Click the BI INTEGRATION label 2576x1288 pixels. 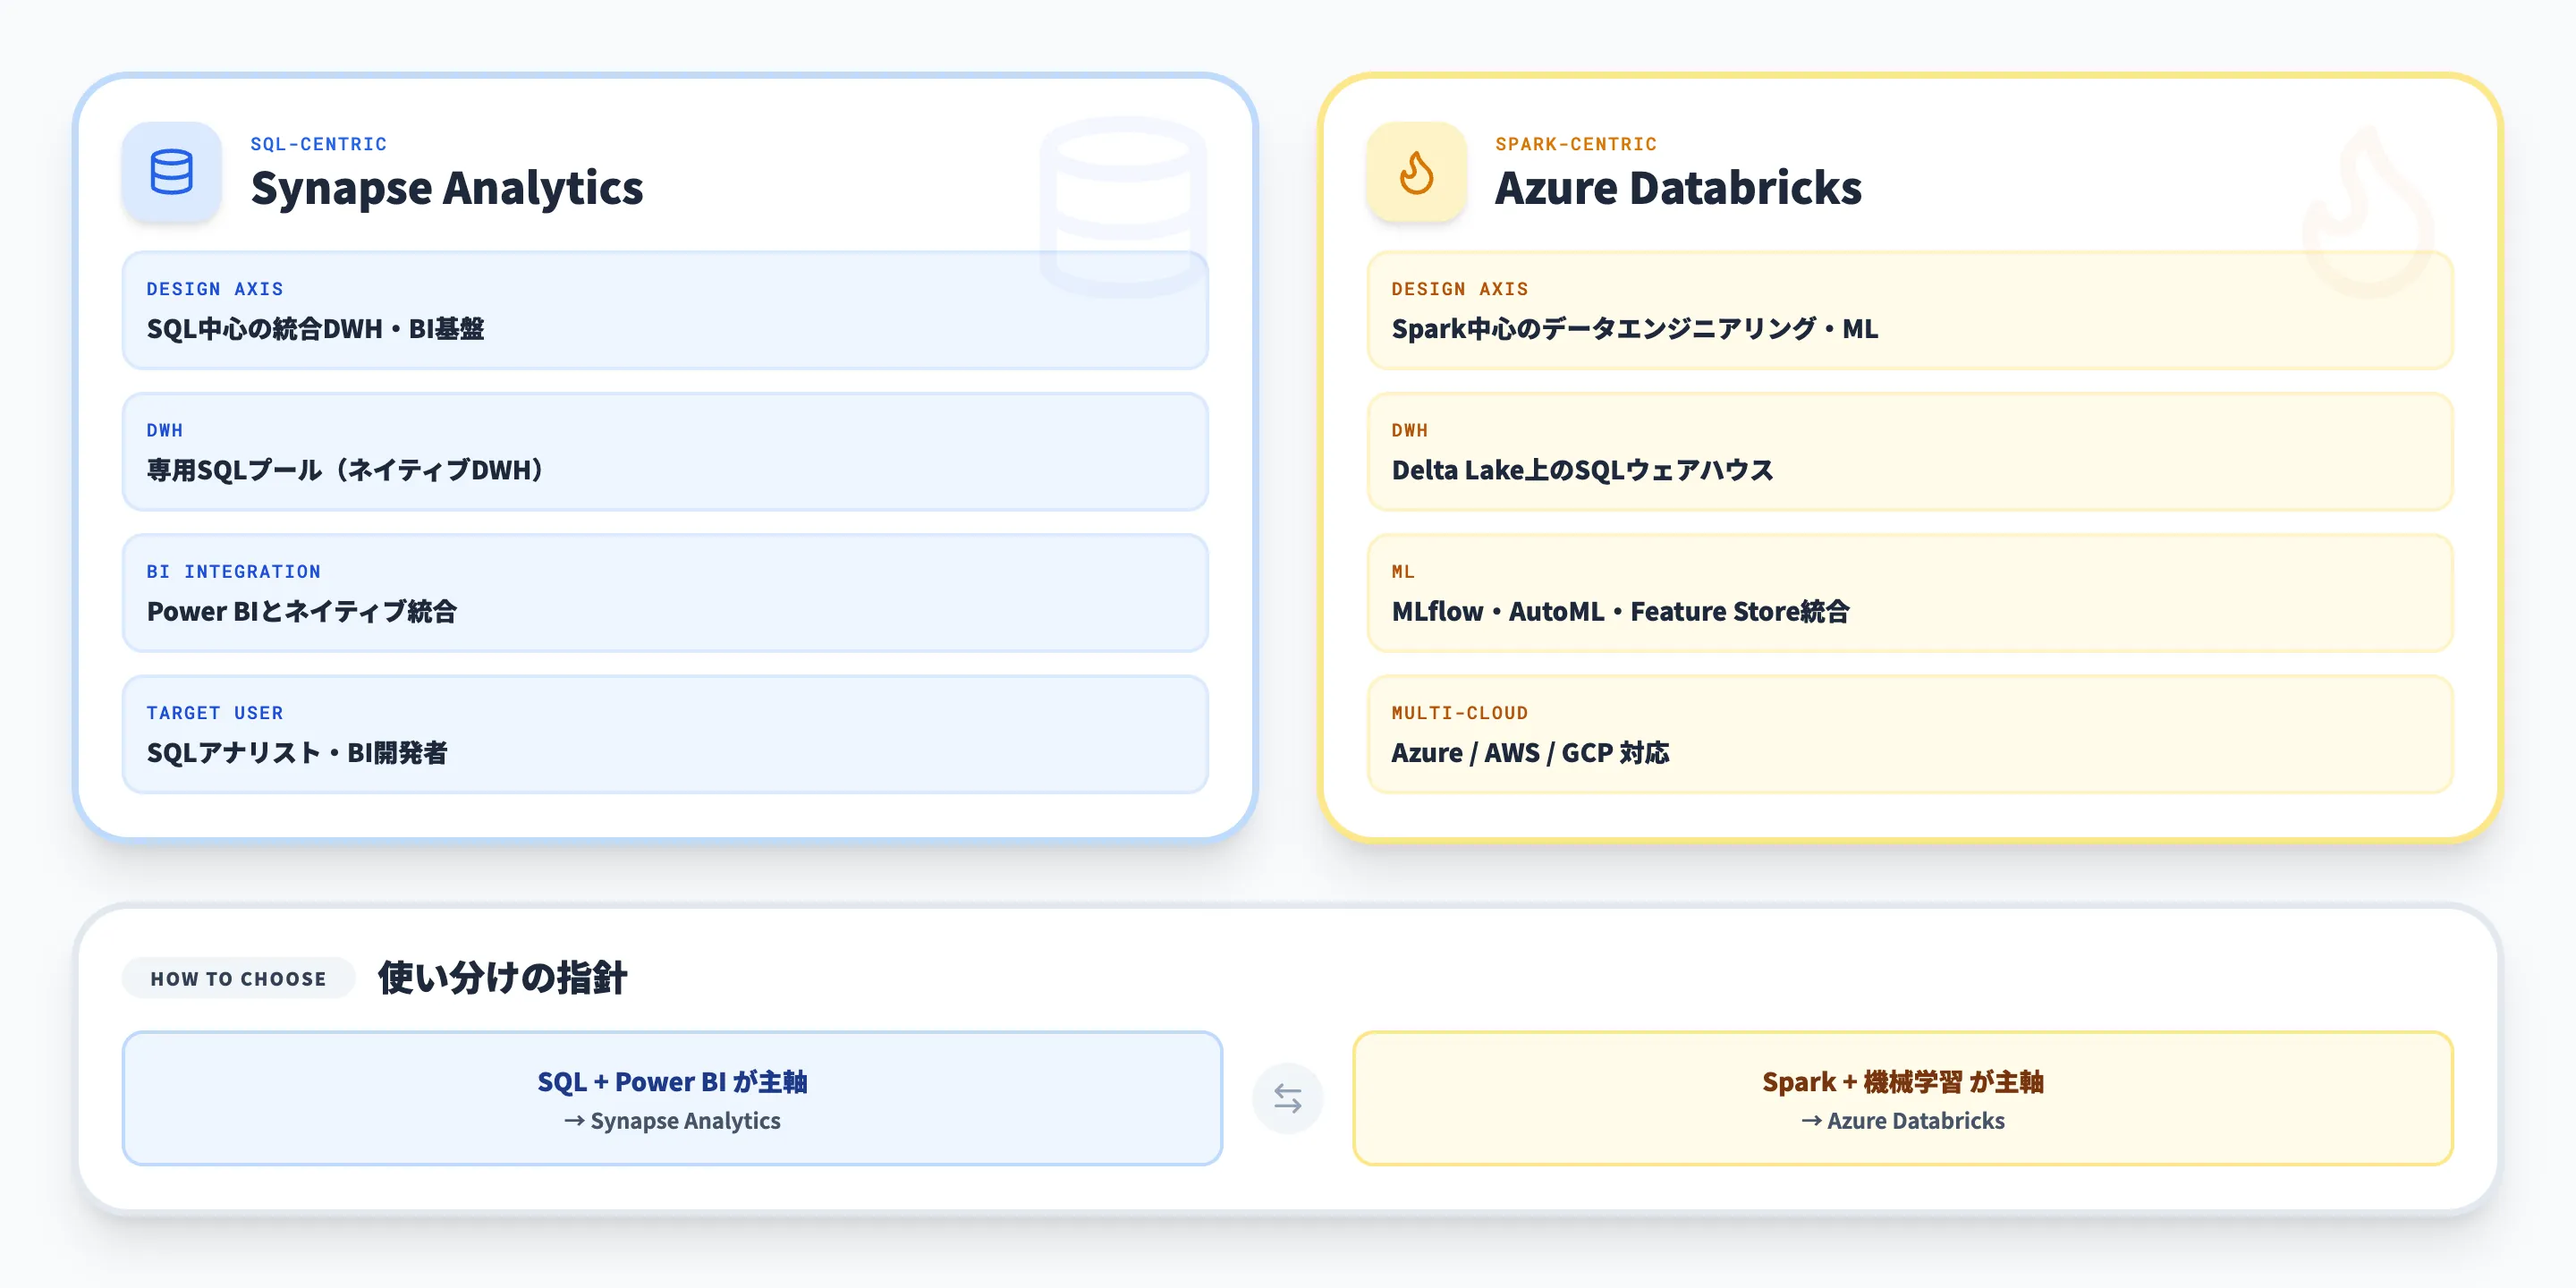click(x=233, y=571)
